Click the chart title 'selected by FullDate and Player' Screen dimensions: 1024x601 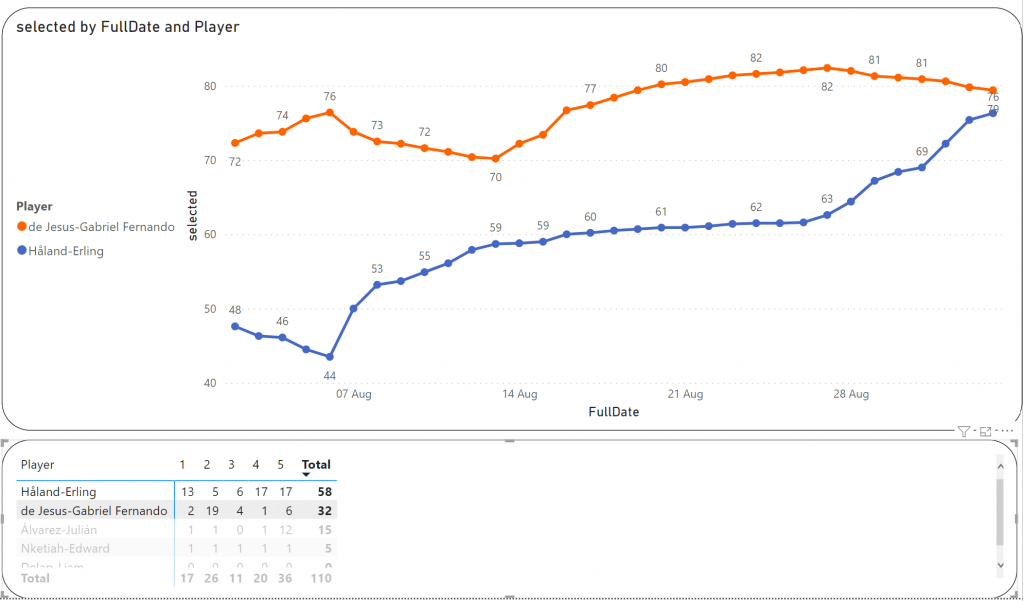pyautogui.click(x=128, y=27)
